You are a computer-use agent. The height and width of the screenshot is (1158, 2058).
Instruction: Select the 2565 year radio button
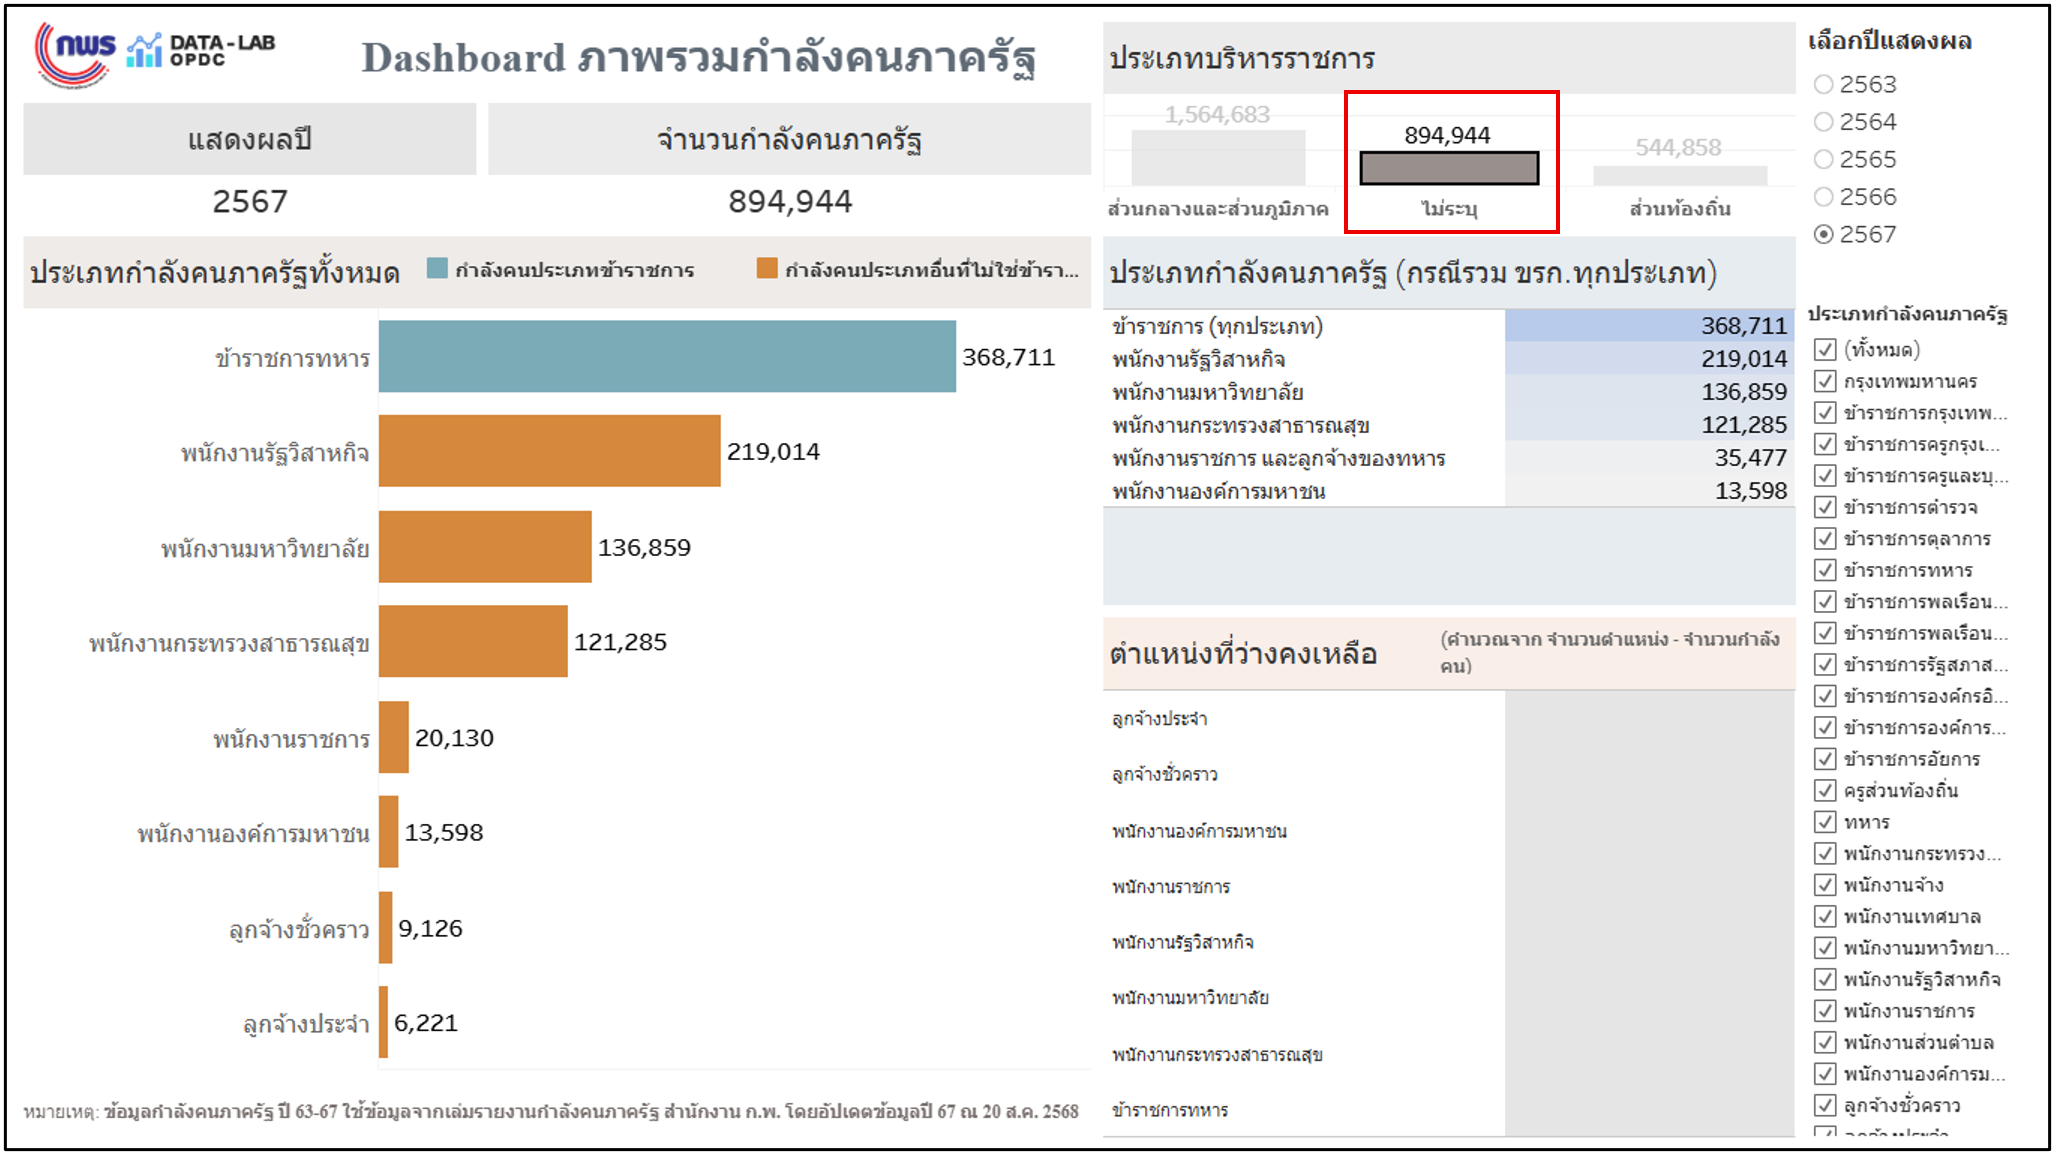tap(1824, 160)
